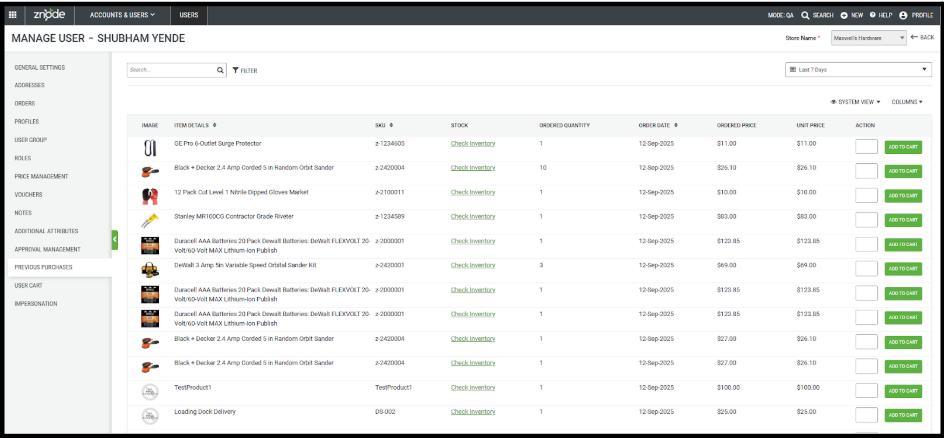Click SKU DS-002 cell
The height and width of the screenshot is (438, 944).
[x=385, y=412]
